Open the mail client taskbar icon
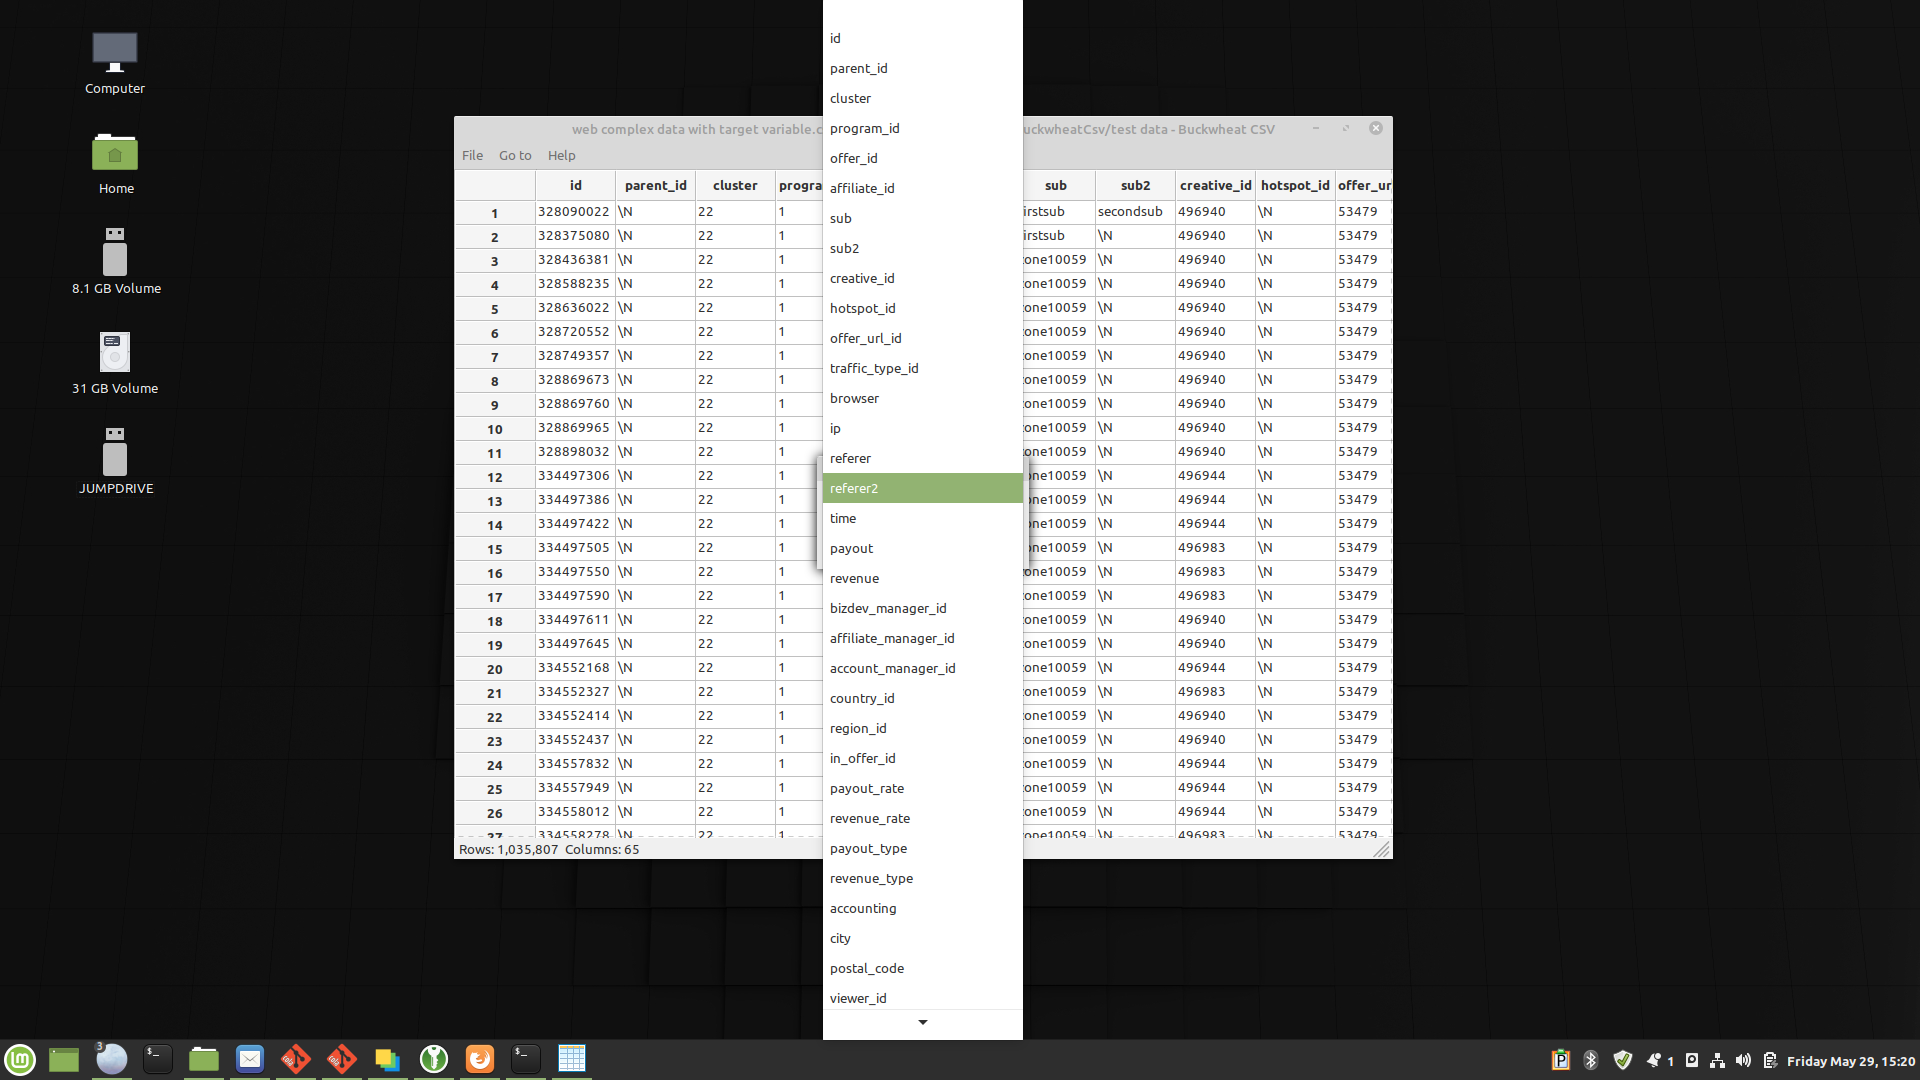This screenshot has width=1920, height=1080. pyautogui.click(x=250, y=1058)
